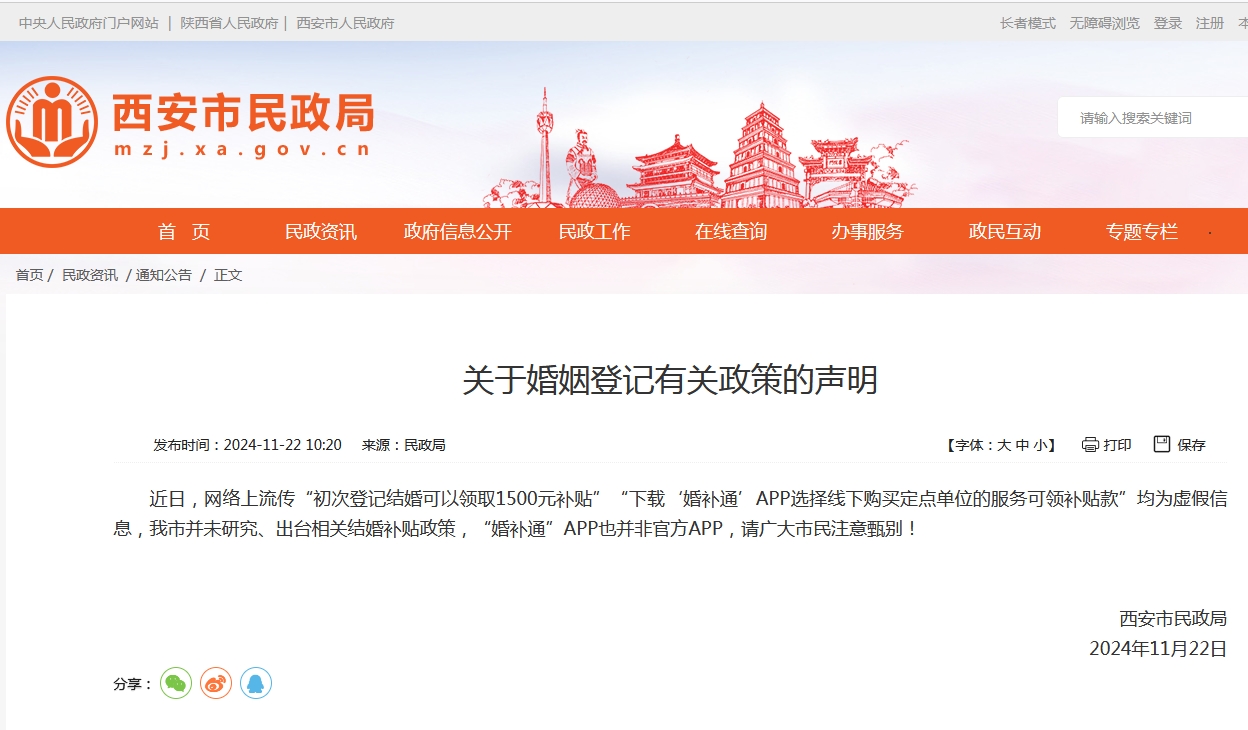
Task: Set font size to 中
Action: click(x=1022, y=445)
